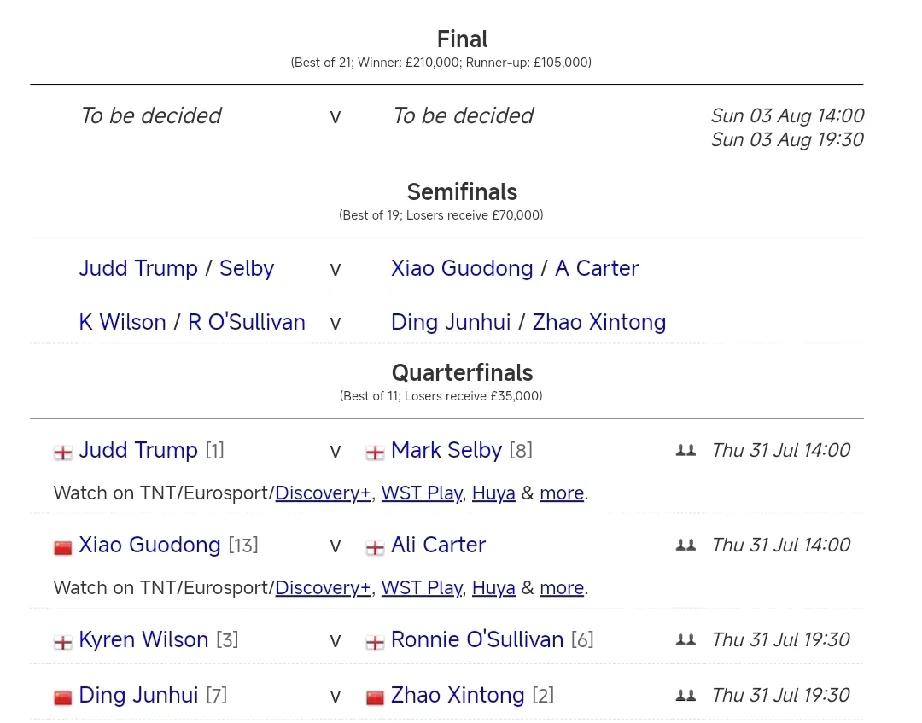This screenshot has height=723, width=922.
Task: Click England flag beside Judd Trump
Action: coord(63,453)
